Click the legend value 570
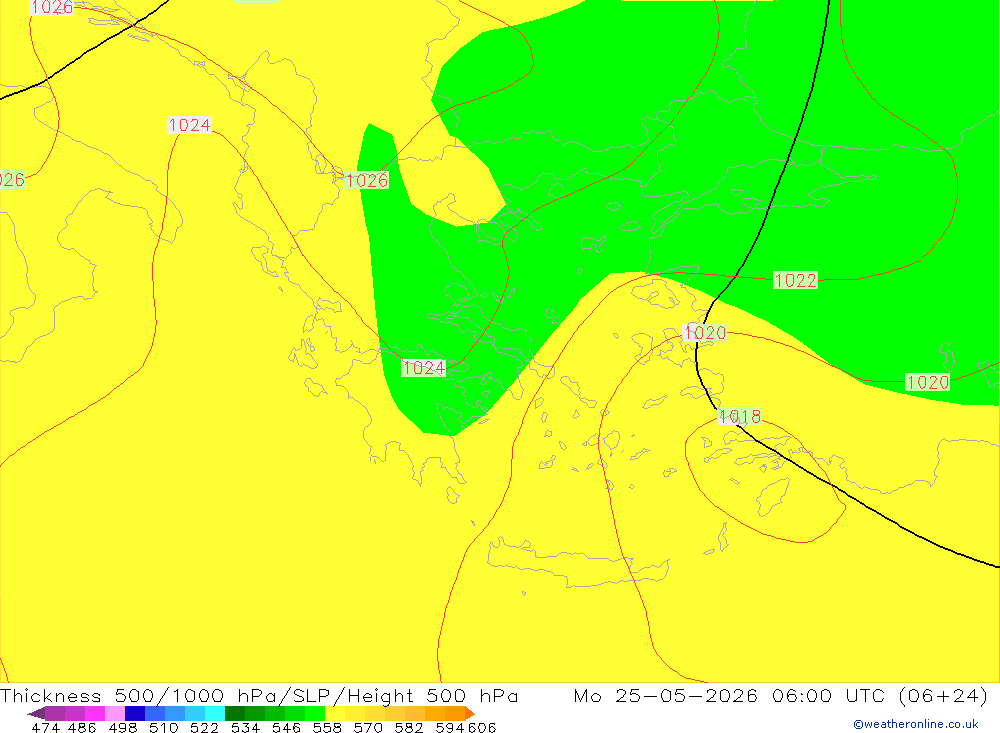 367,727
